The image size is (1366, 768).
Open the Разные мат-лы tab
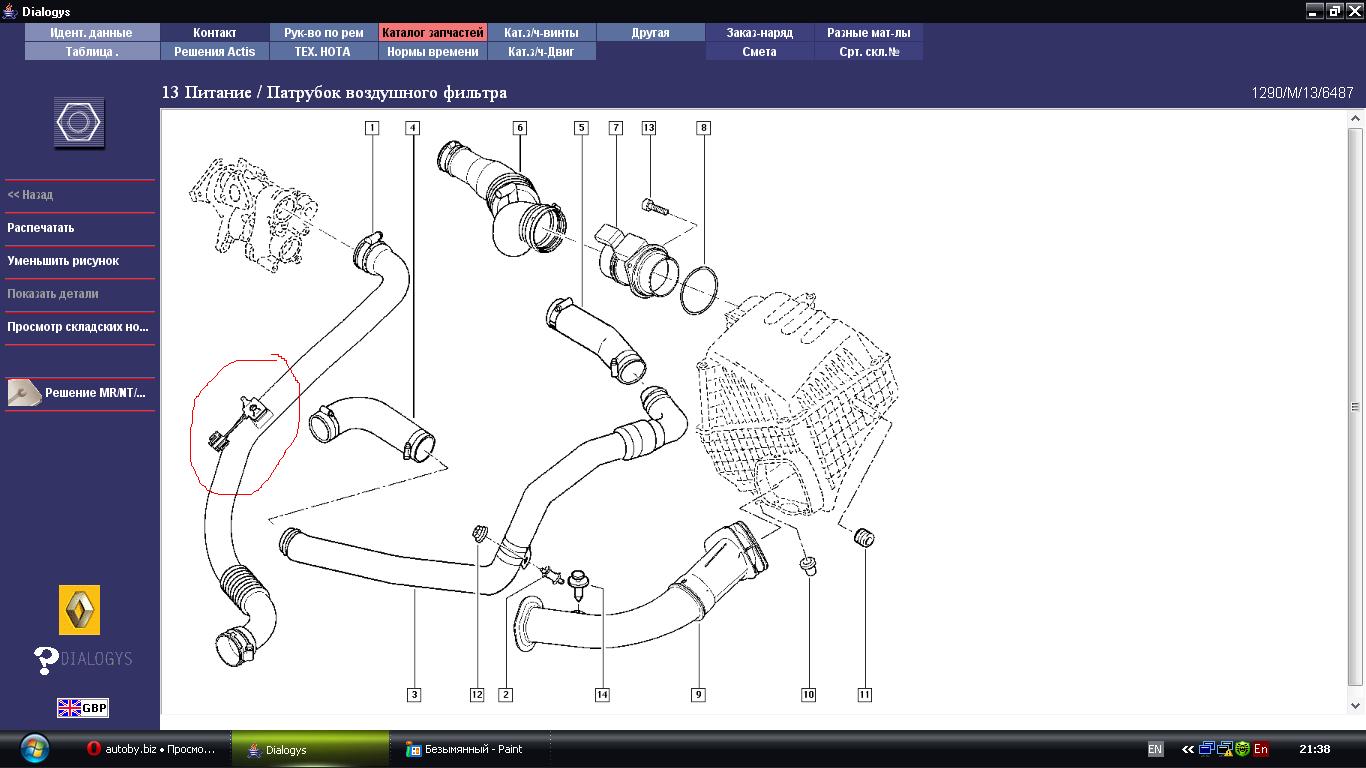point(869,33)
